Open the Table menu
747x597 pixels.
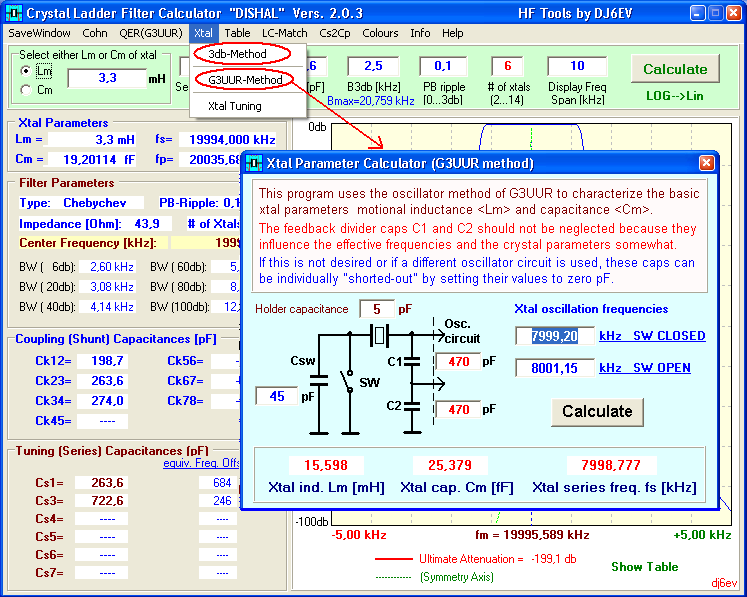click(x=237, y=33)
